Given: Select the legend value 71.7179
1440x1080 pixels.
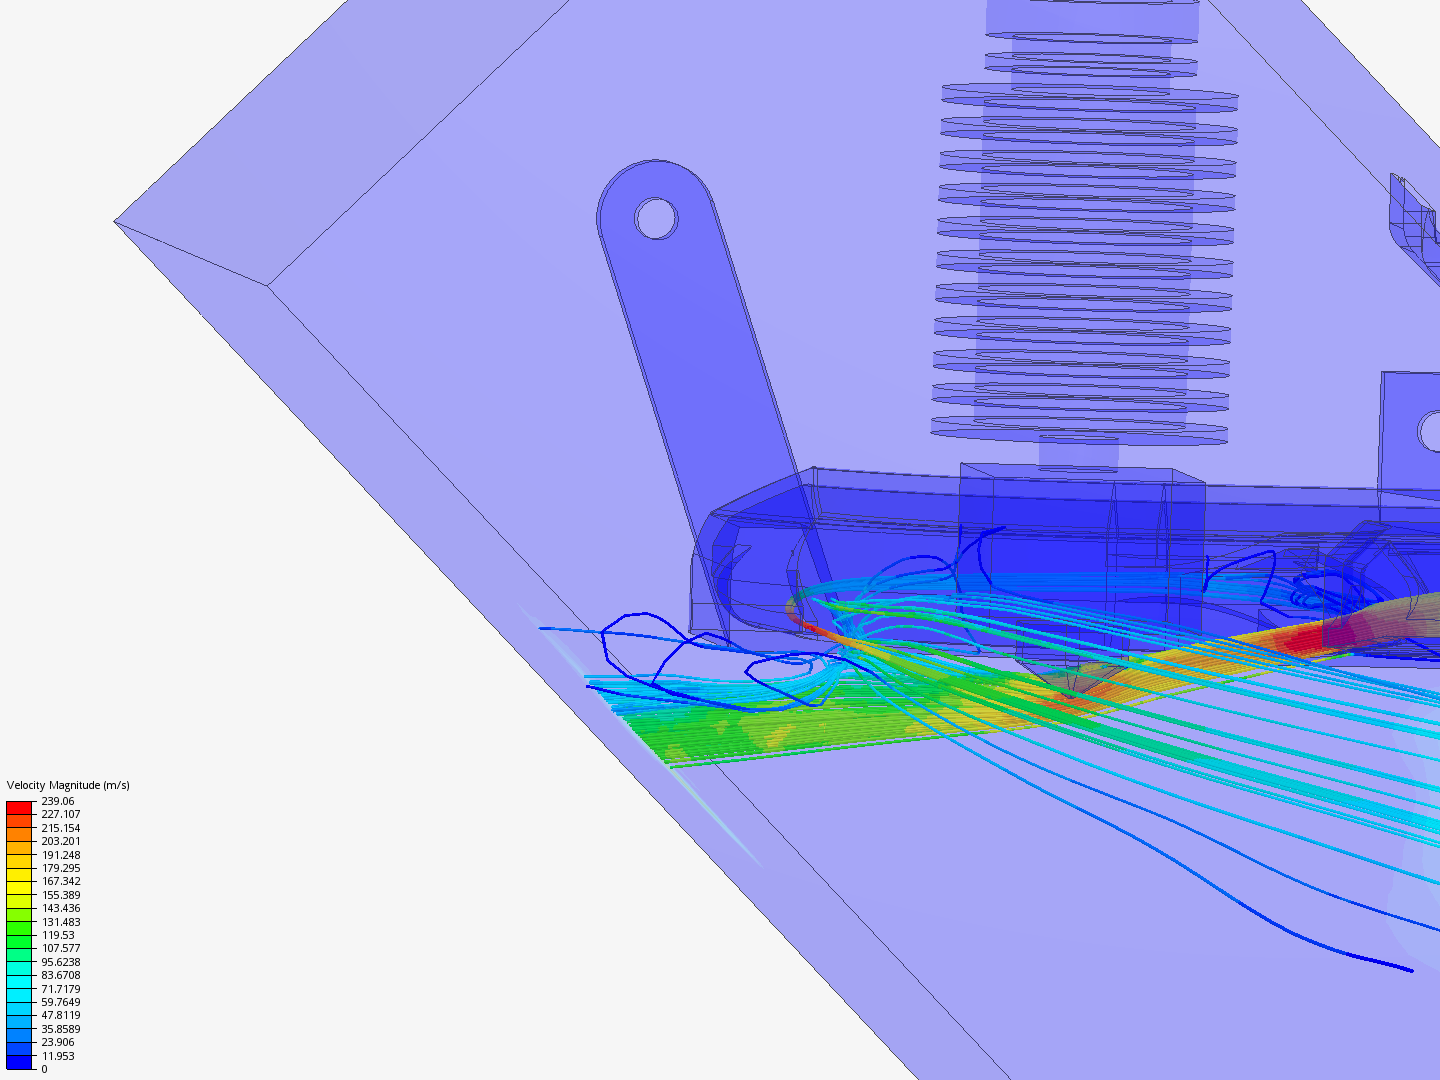Looking at the screenshot, I should coord(61,989).
